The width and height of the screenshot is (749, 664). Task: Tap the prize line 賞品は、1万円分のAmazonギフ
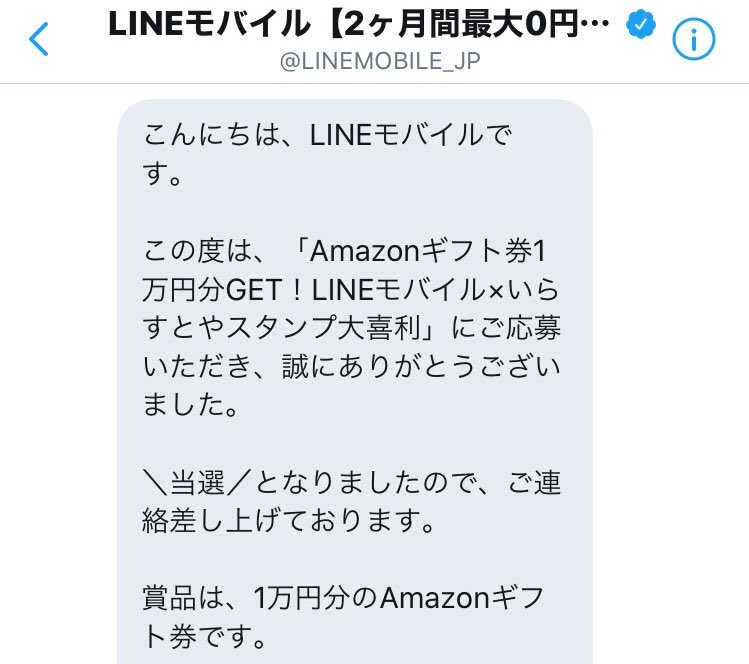[x=343, y=598]
